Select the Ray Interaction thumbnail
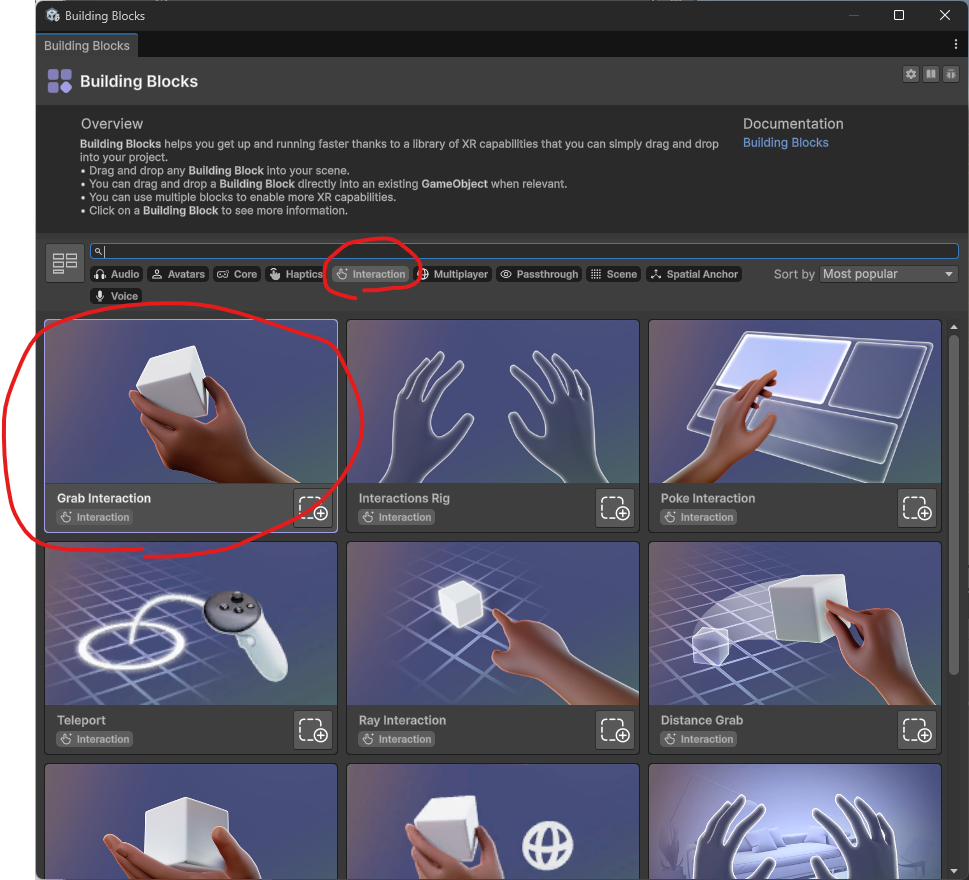 click(493, 624)
